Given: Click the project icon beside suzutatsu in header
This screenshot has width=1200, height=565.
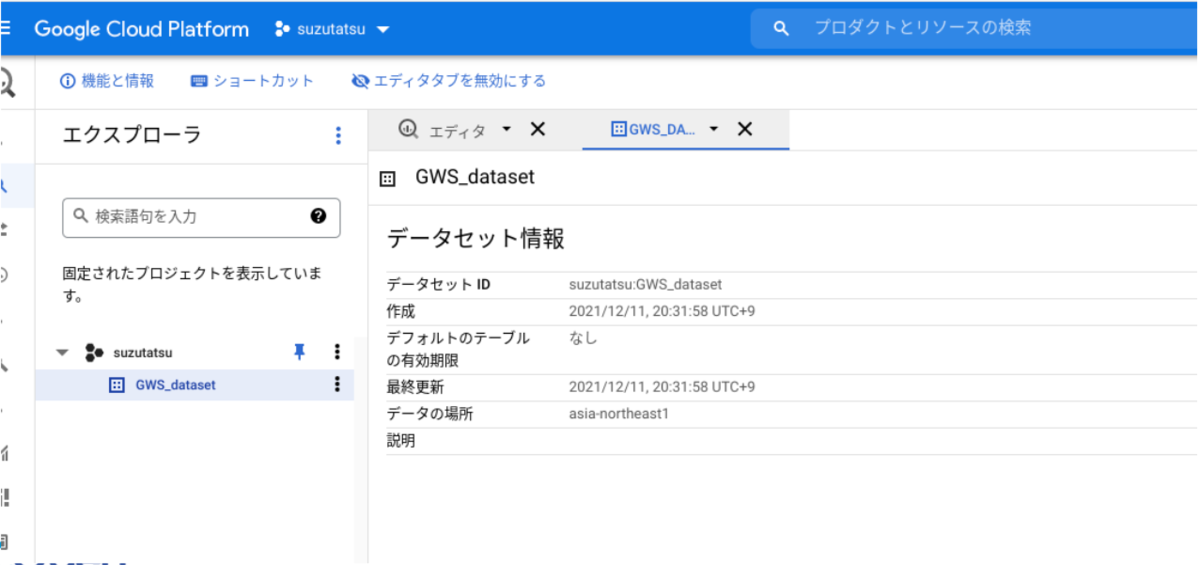Looking at the screenshot, I should click(282, 29).
